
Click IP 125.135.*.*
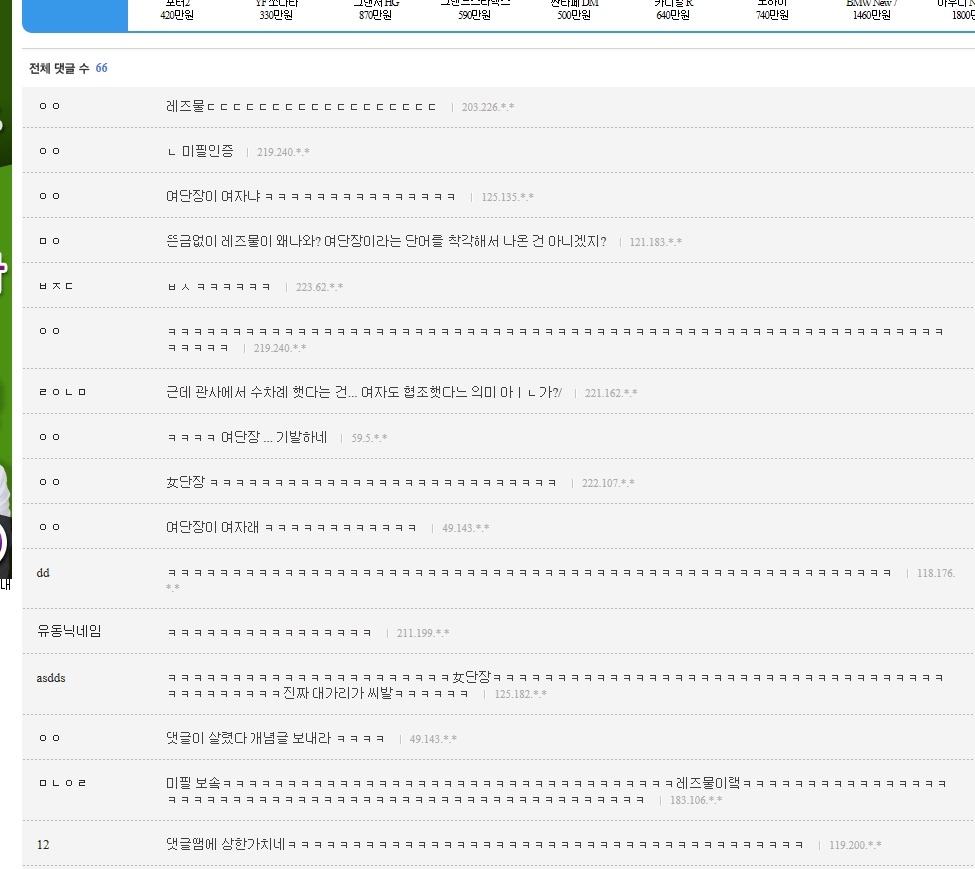pyautogui.click(x=507, y=197)
